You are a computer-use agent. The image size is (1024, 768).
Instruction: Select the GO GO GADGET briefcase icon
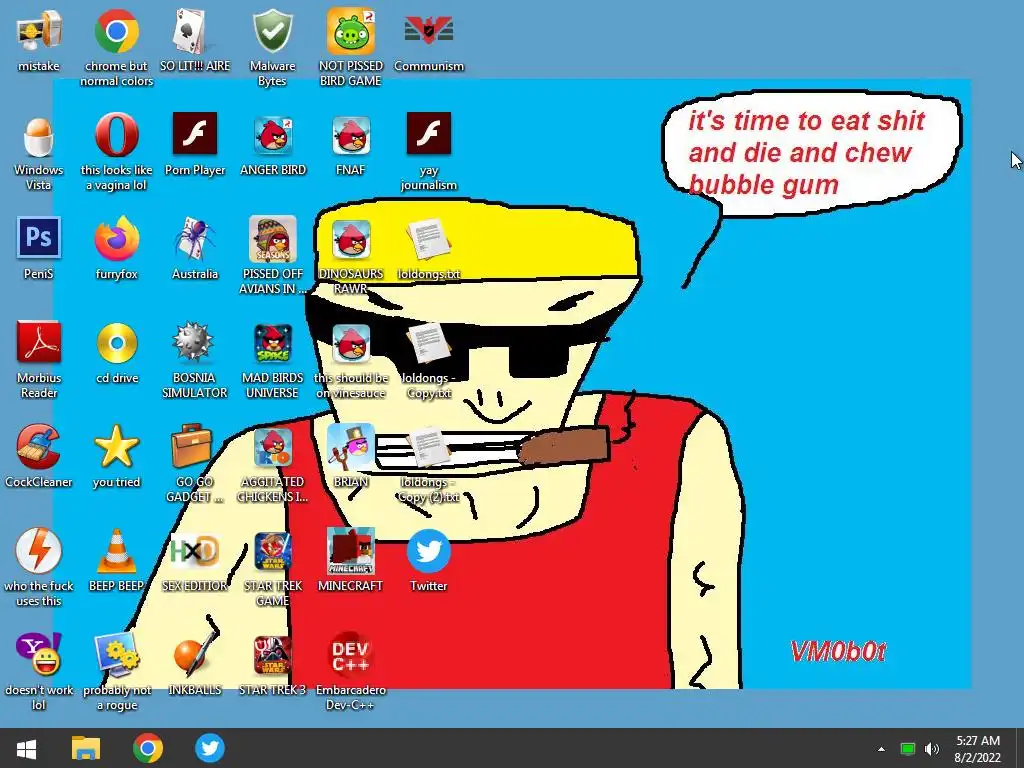tap(192, 447)
